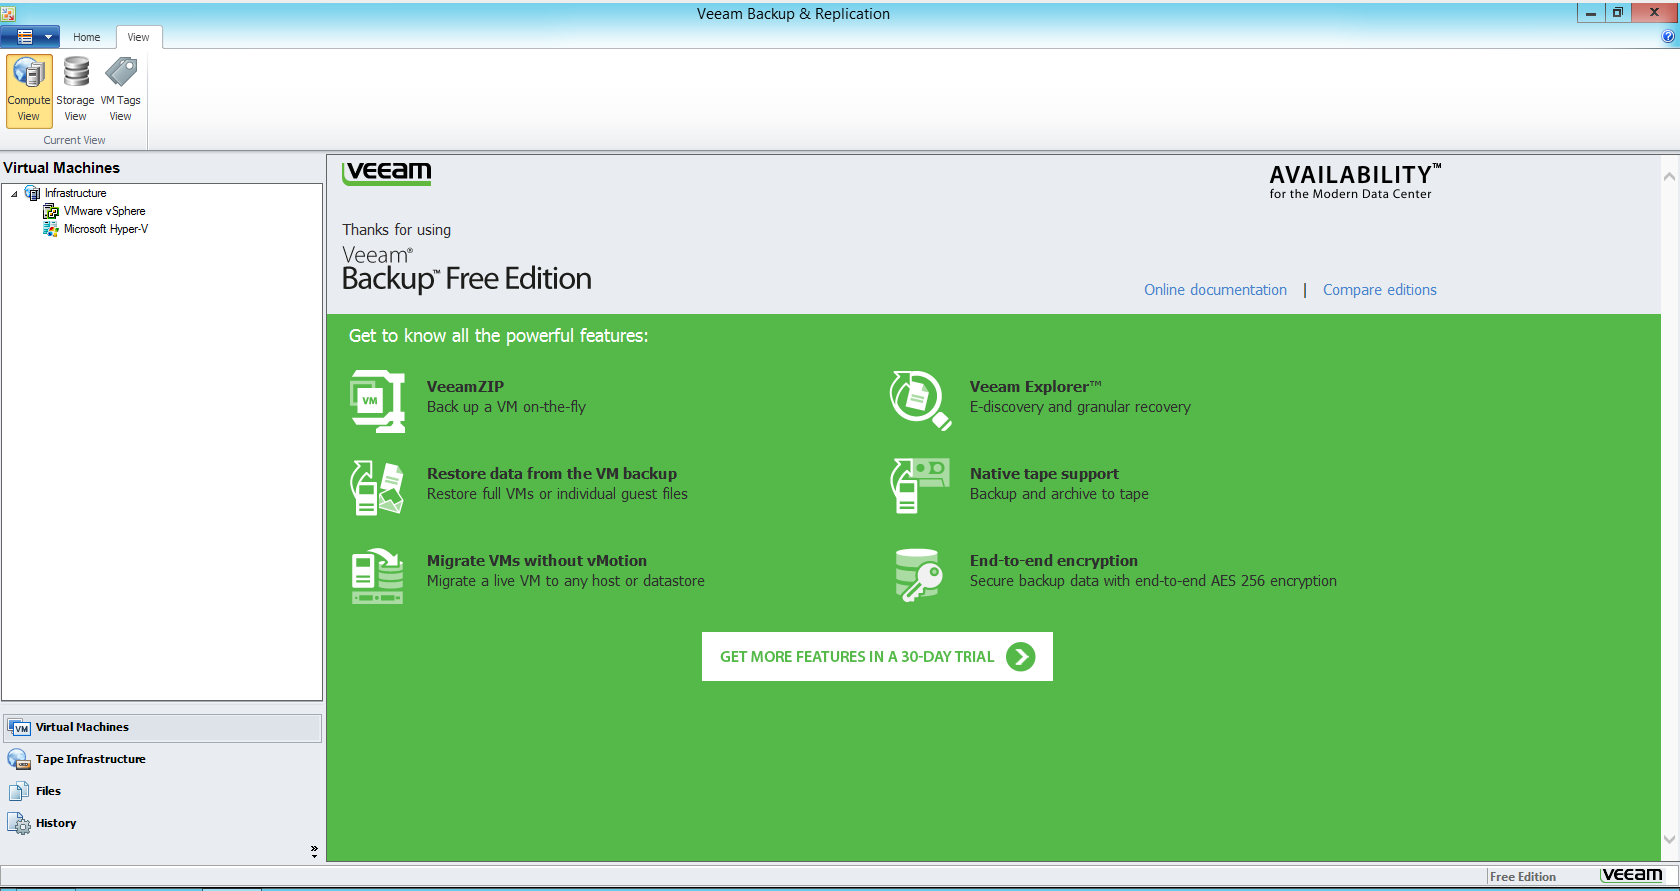Expand the navigation pane overflow chevron
Screen dimensions: 1680x891
click(314, 851)
